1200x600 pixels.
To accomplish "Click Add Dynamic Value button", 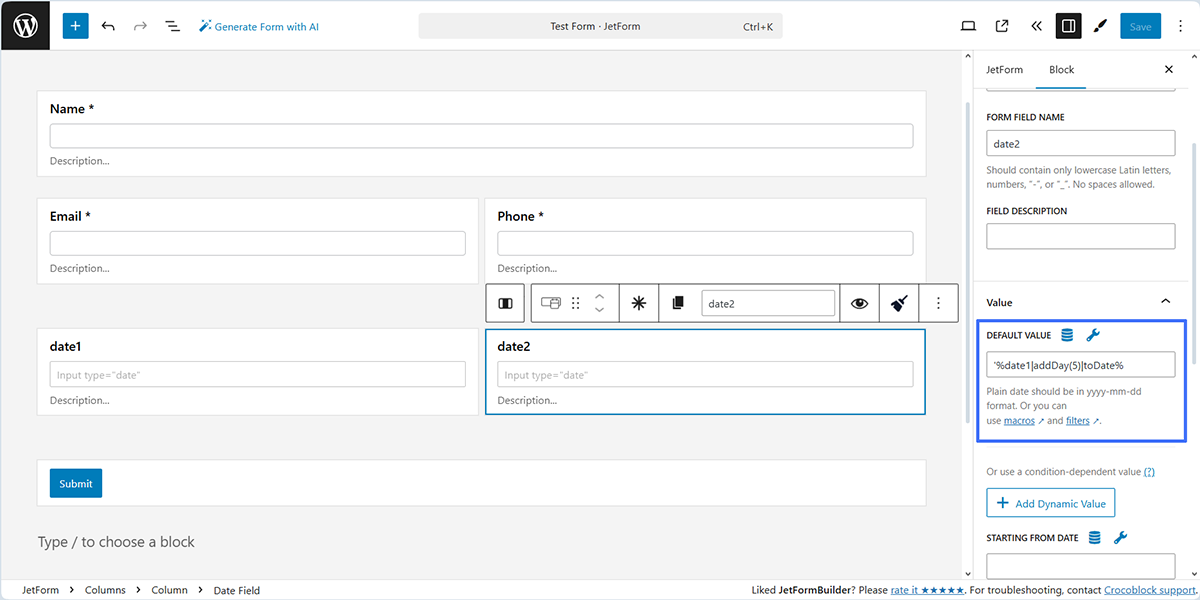I will (1051, 503).
